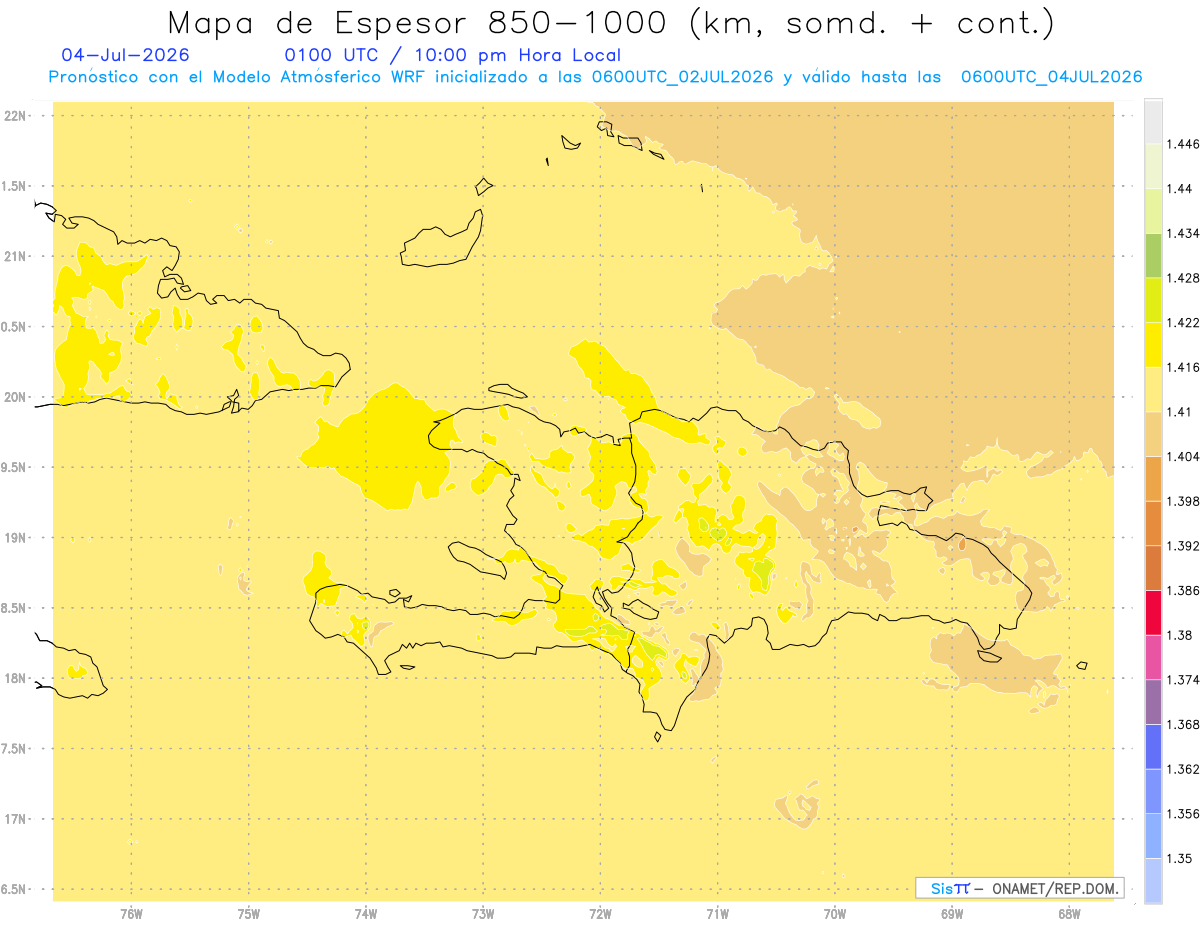Click the '70W' longitude label
The width and height of the screenshot is (1200, 927).
tap(834, 913)
